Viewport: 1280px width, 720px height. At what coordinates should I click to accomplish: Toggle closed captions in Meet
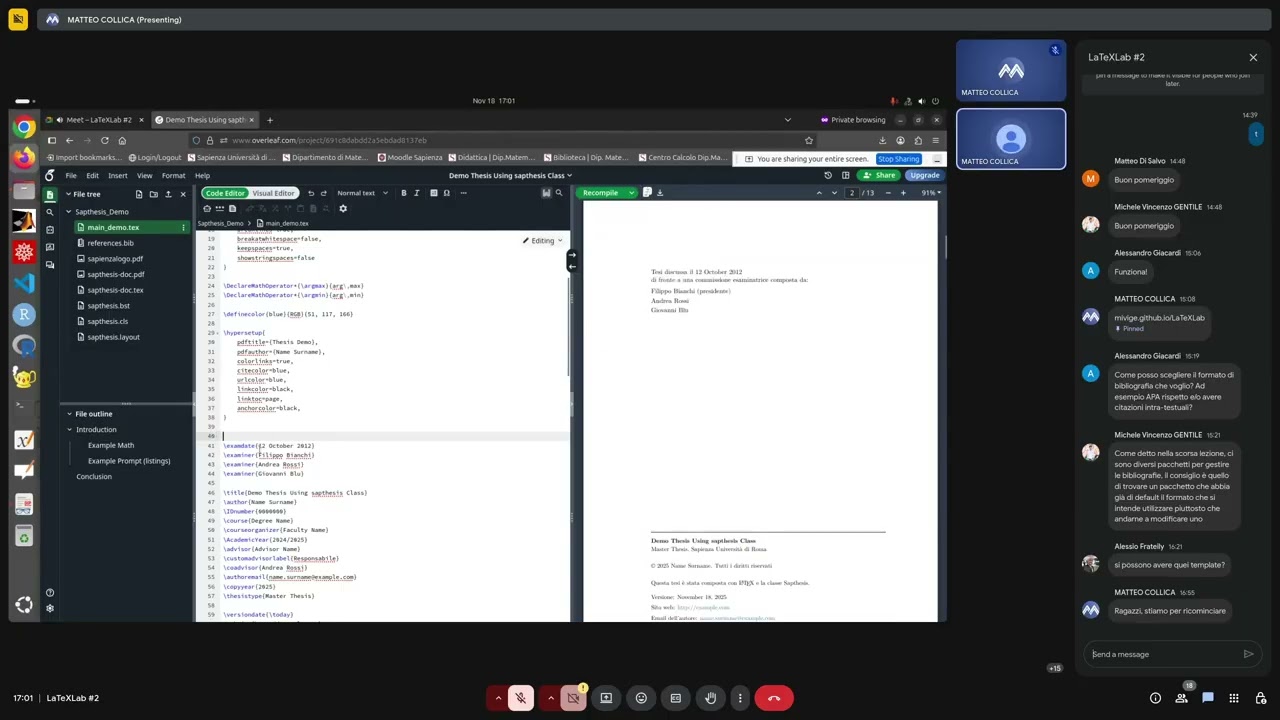pos(676,698)
